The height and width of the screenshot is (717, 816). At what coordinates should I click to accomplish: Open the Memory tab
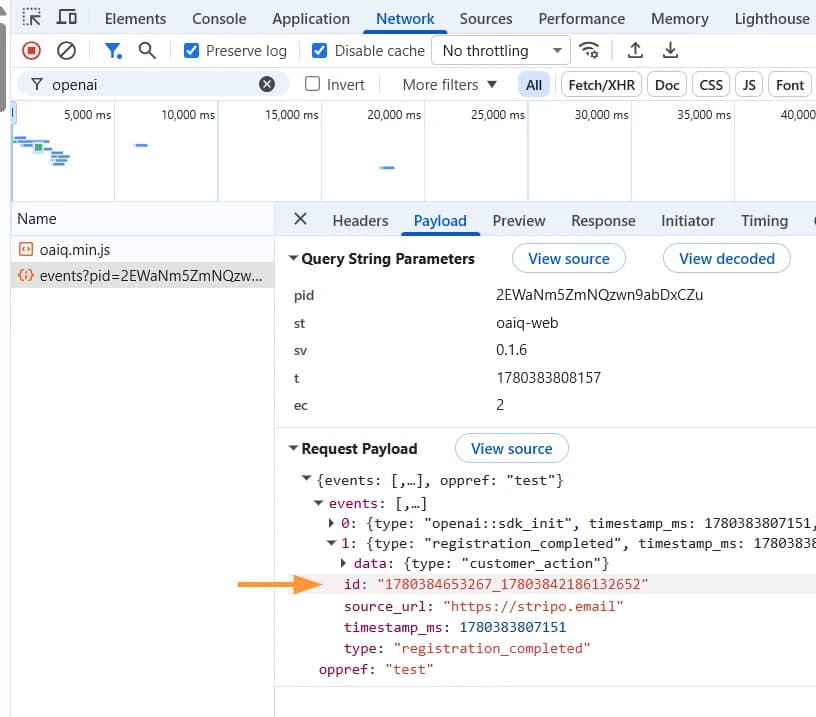[680, 19]
